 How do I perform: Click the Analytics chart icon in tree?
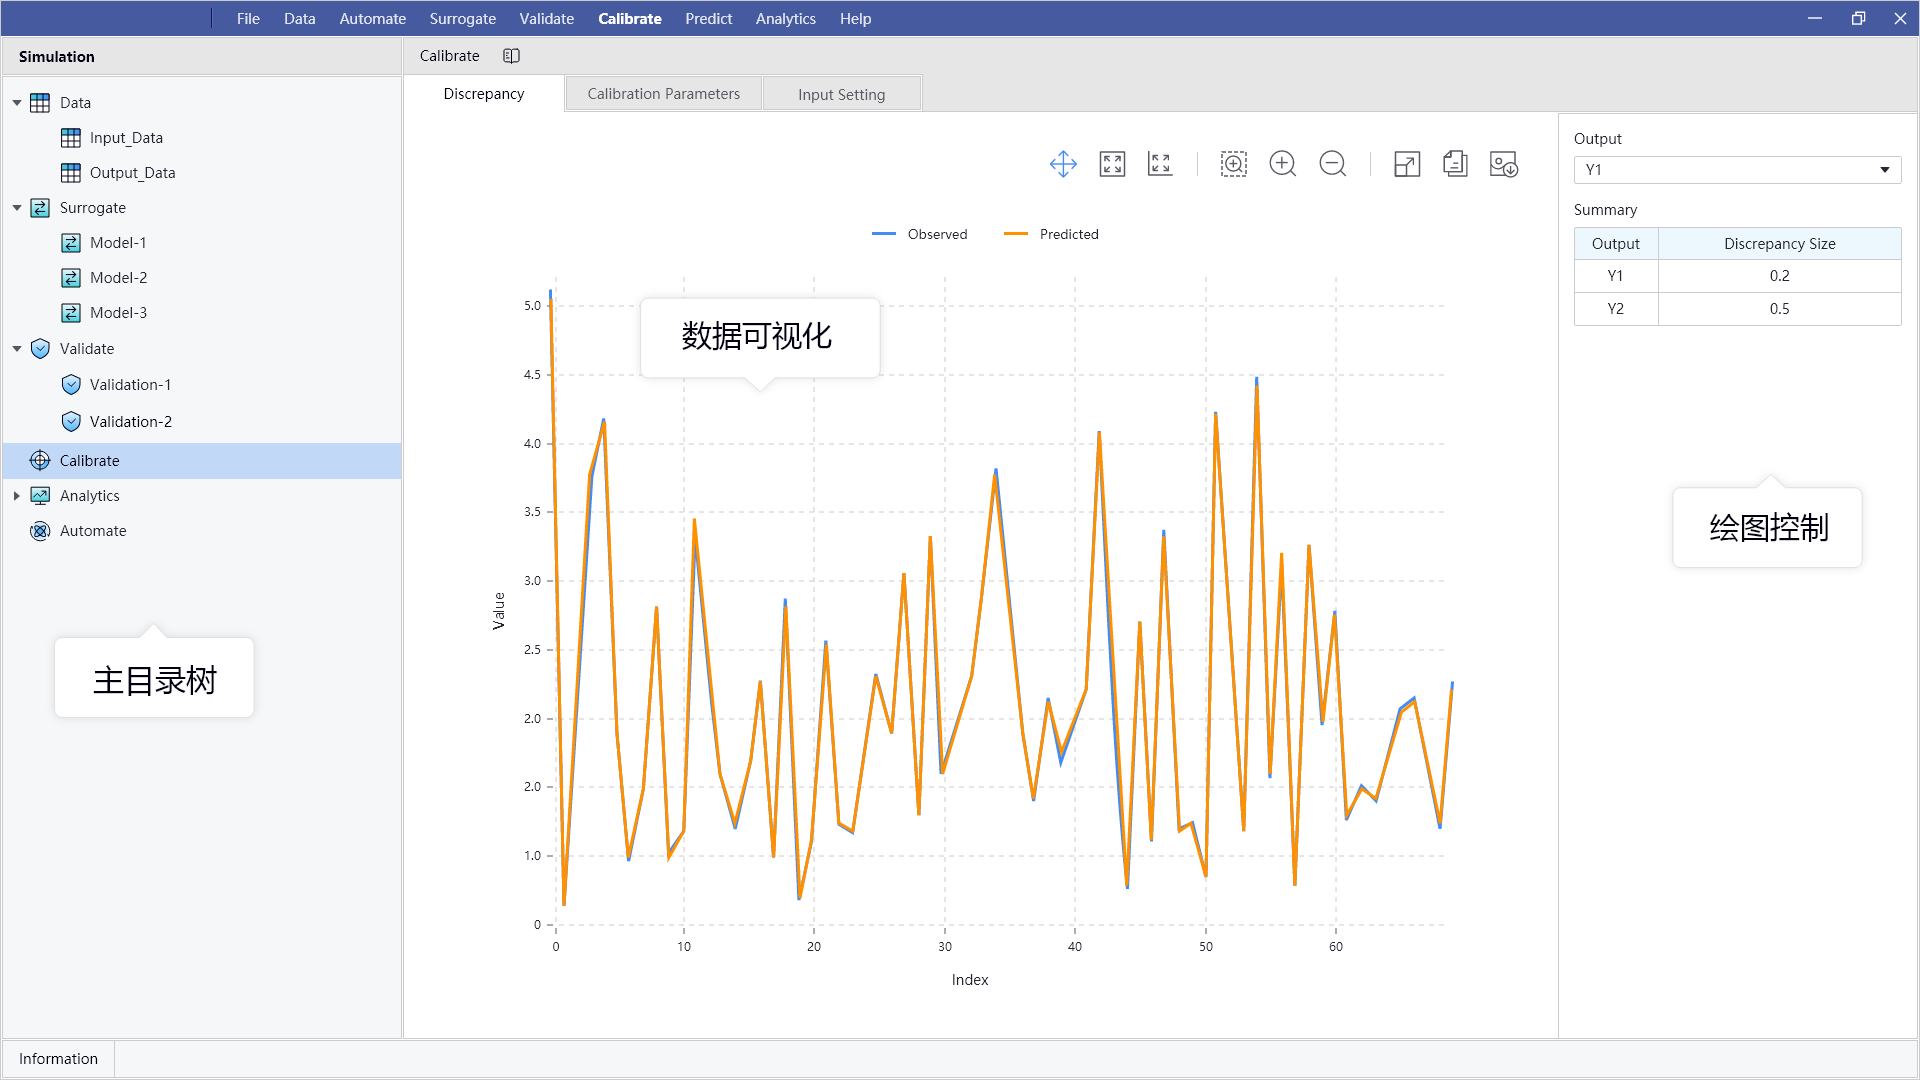point(40,496)
